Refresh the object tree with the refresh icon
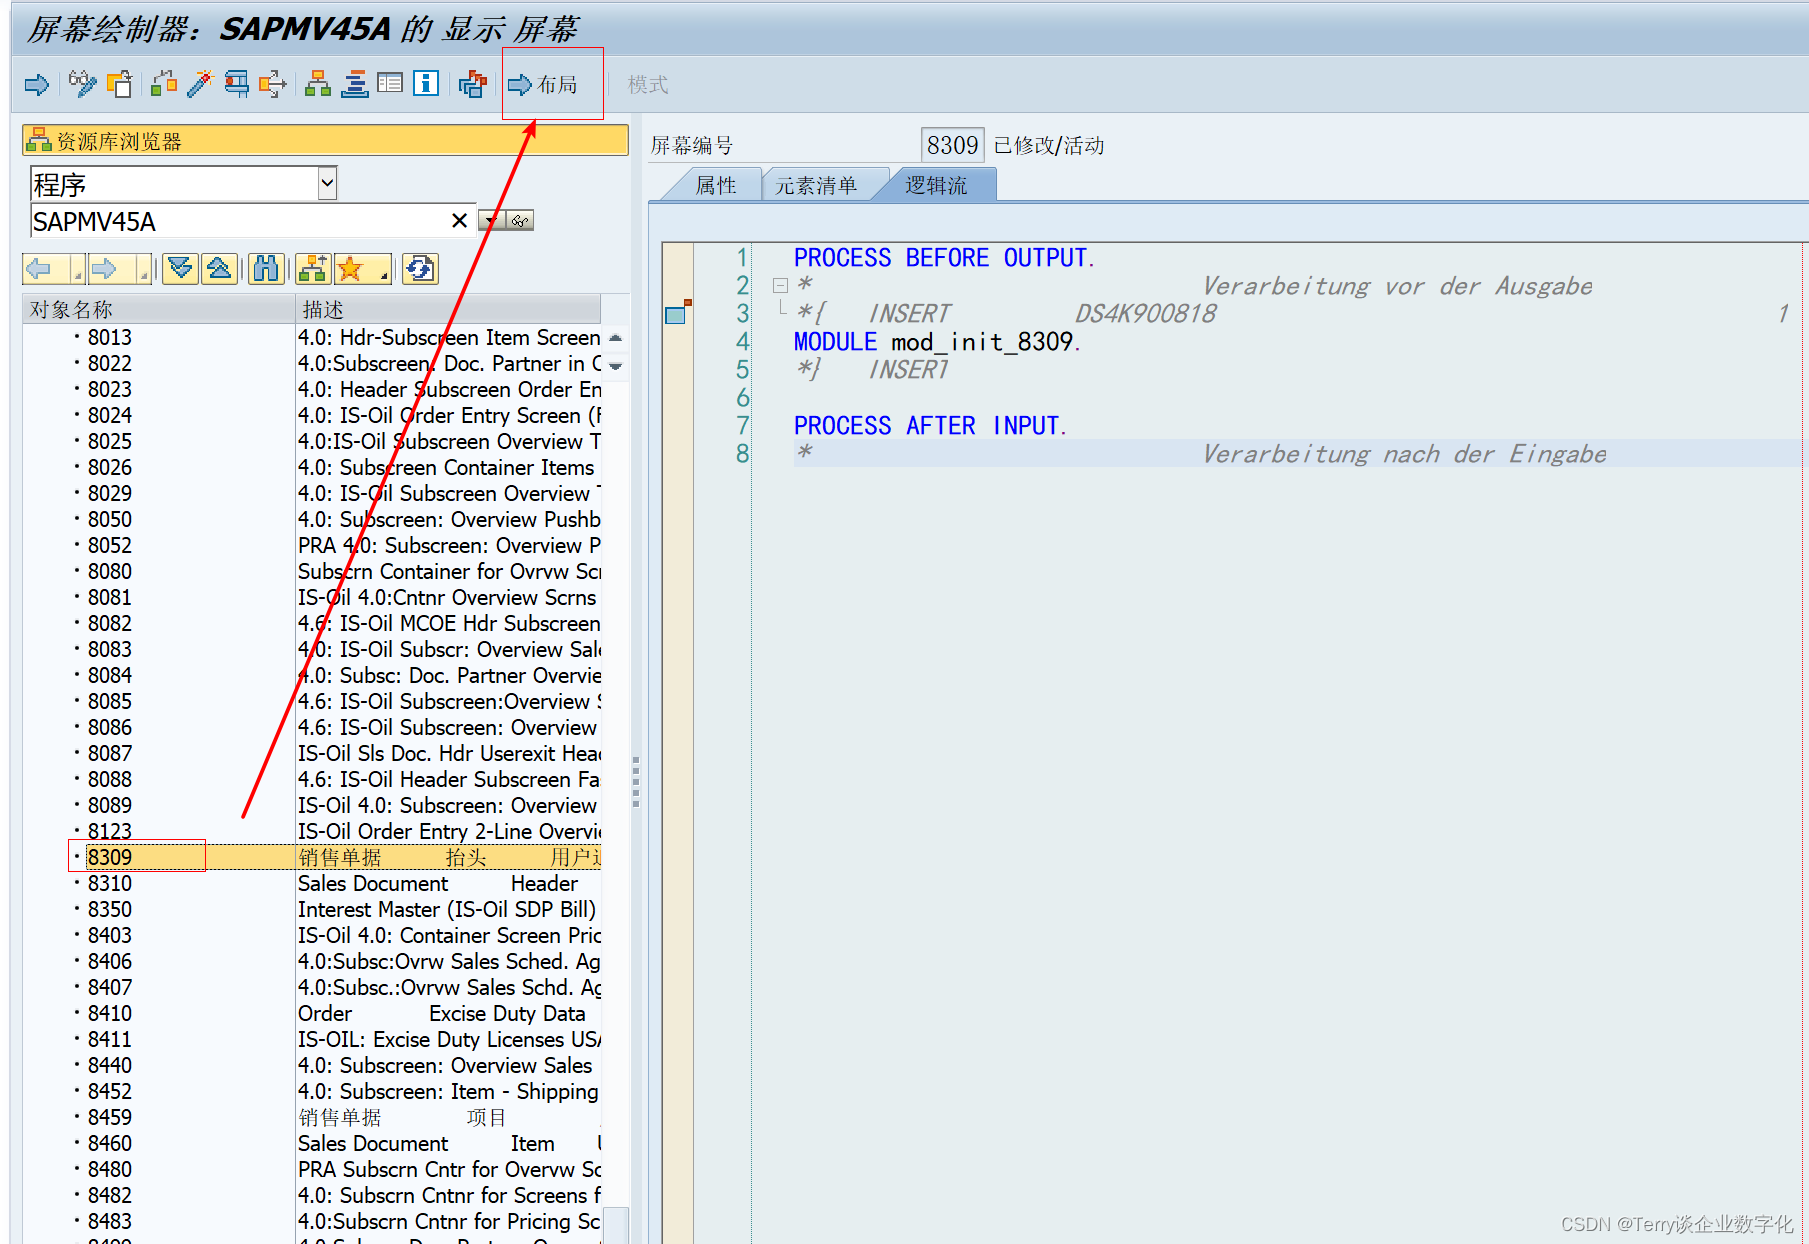 click(419, 268)
